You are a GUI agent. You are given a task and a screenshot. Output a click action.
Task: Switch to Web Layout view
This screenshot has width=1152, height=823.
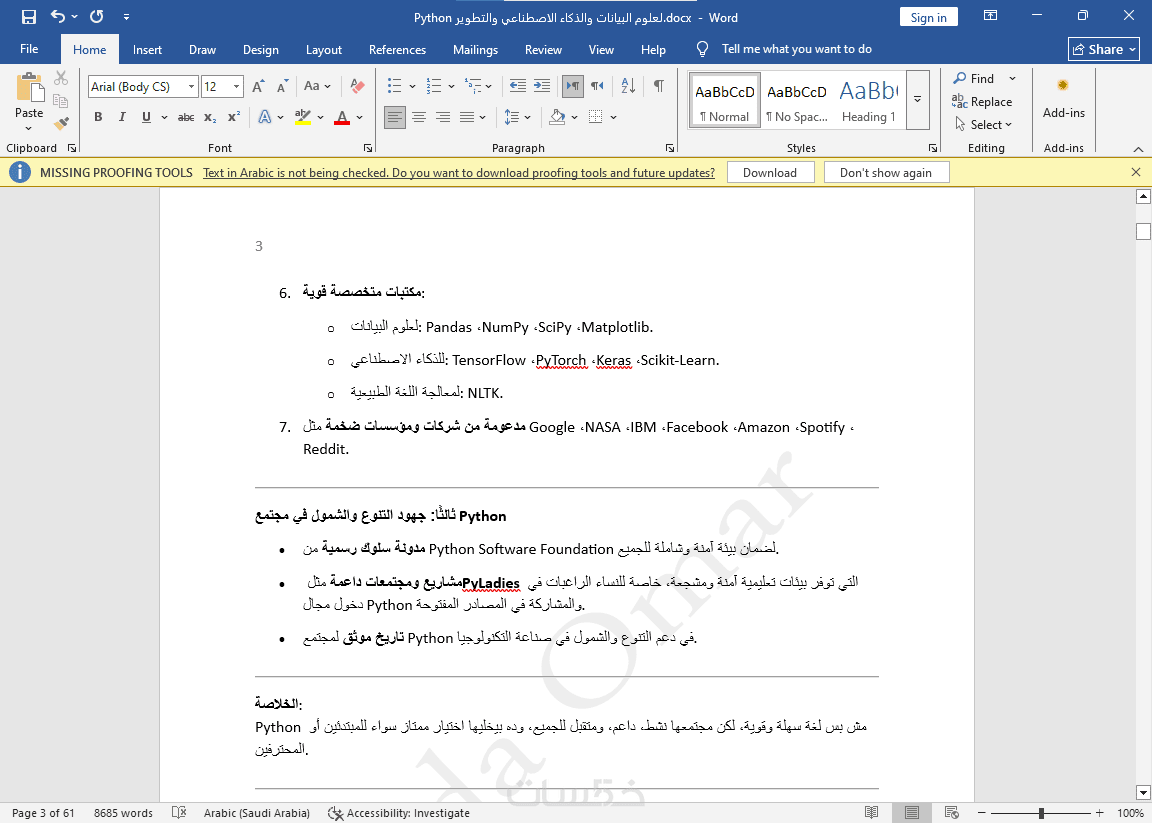(951, 813)
